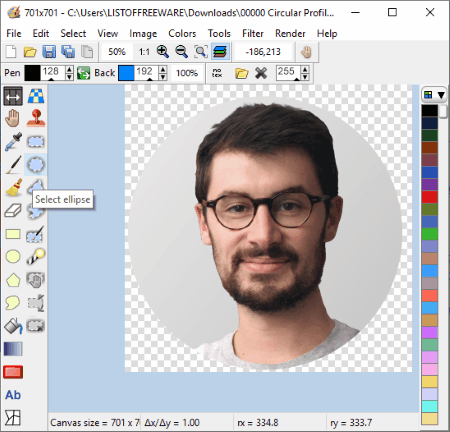
Task: Select the horizontal arrows move tool
Action: [13, 96]
